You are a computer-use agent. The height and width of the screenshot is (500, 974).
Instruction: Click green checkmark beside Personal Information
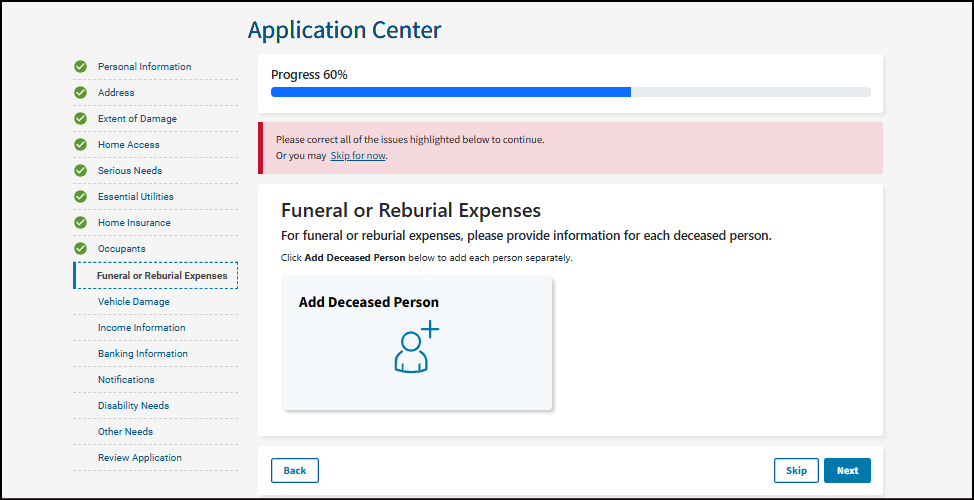coord(81,67)
